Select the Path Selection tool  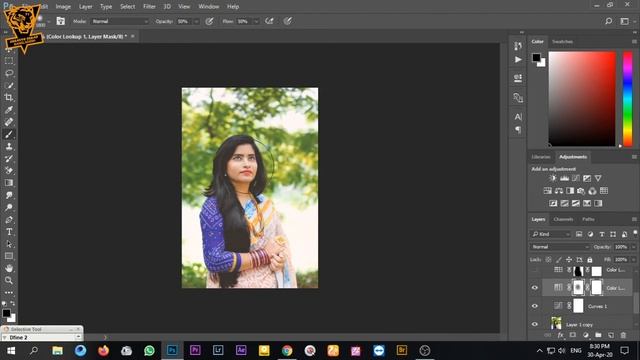tap(9, 244)
